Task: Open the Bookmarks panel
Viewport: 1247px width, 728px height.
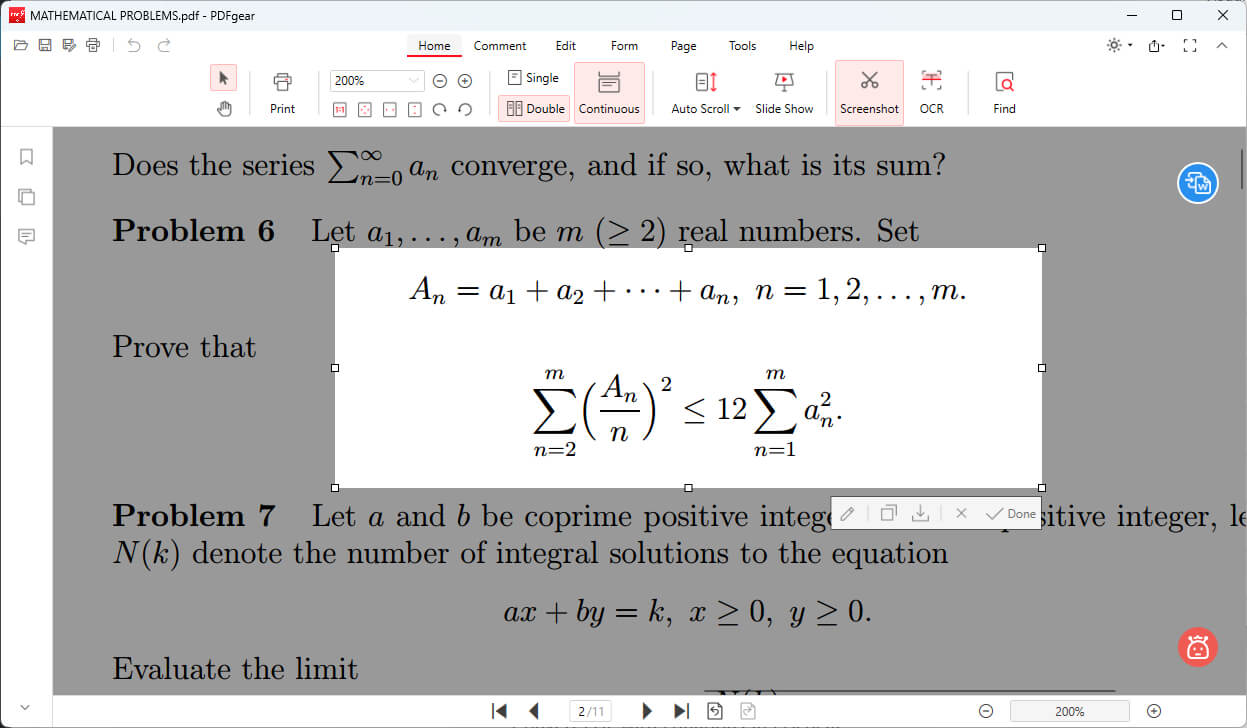Action: 26,156
